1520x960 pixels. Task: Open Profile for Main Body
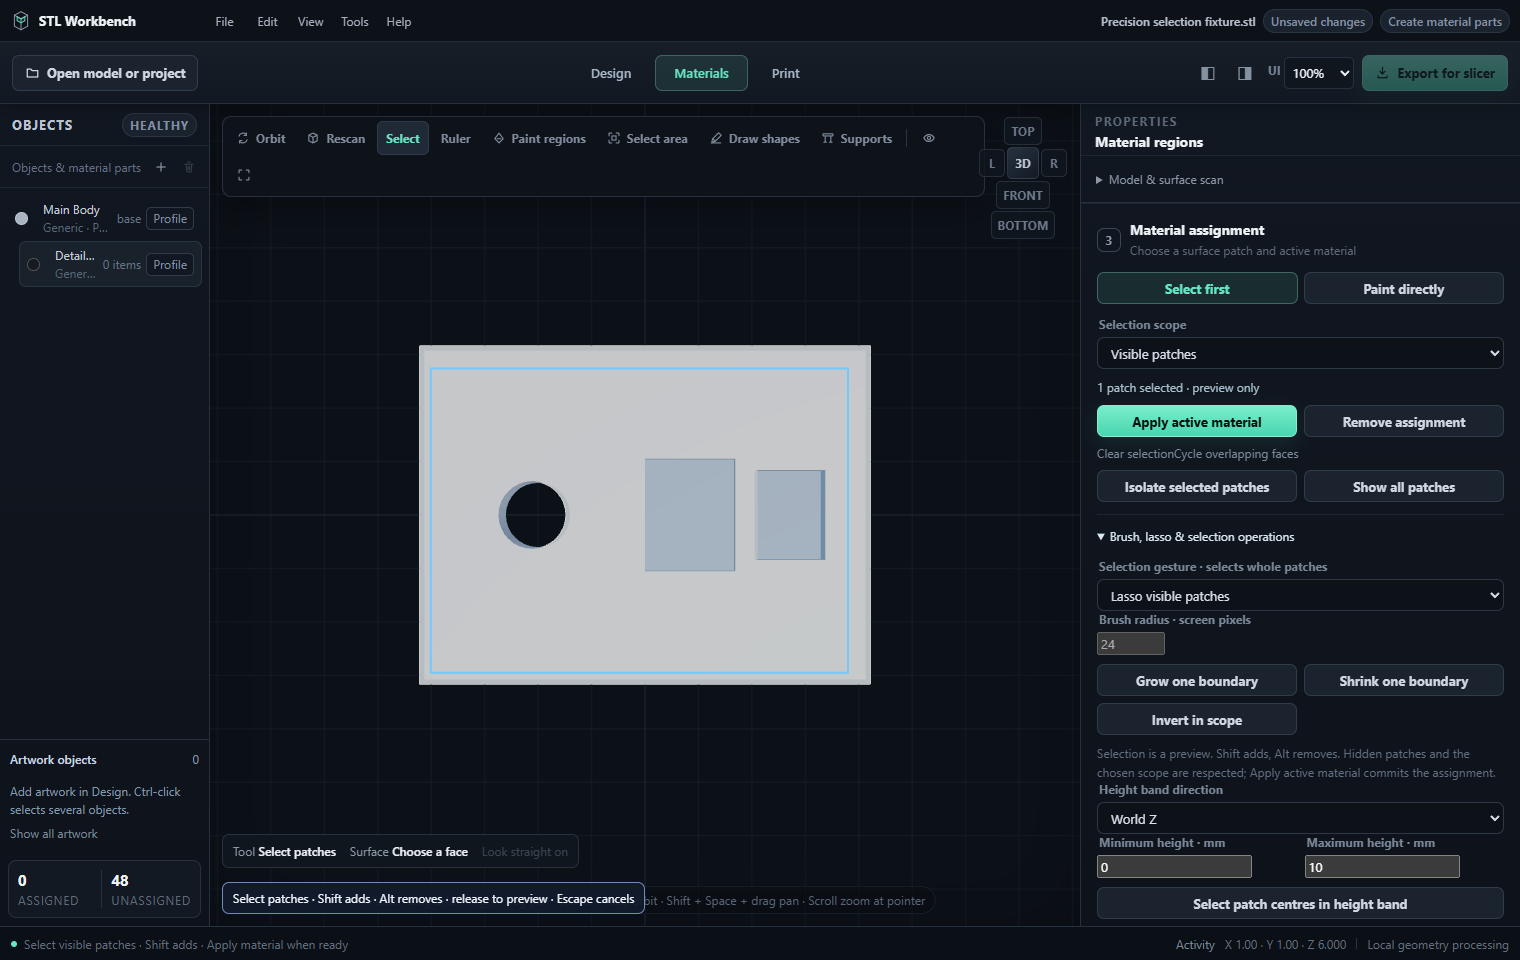point(170,219)
